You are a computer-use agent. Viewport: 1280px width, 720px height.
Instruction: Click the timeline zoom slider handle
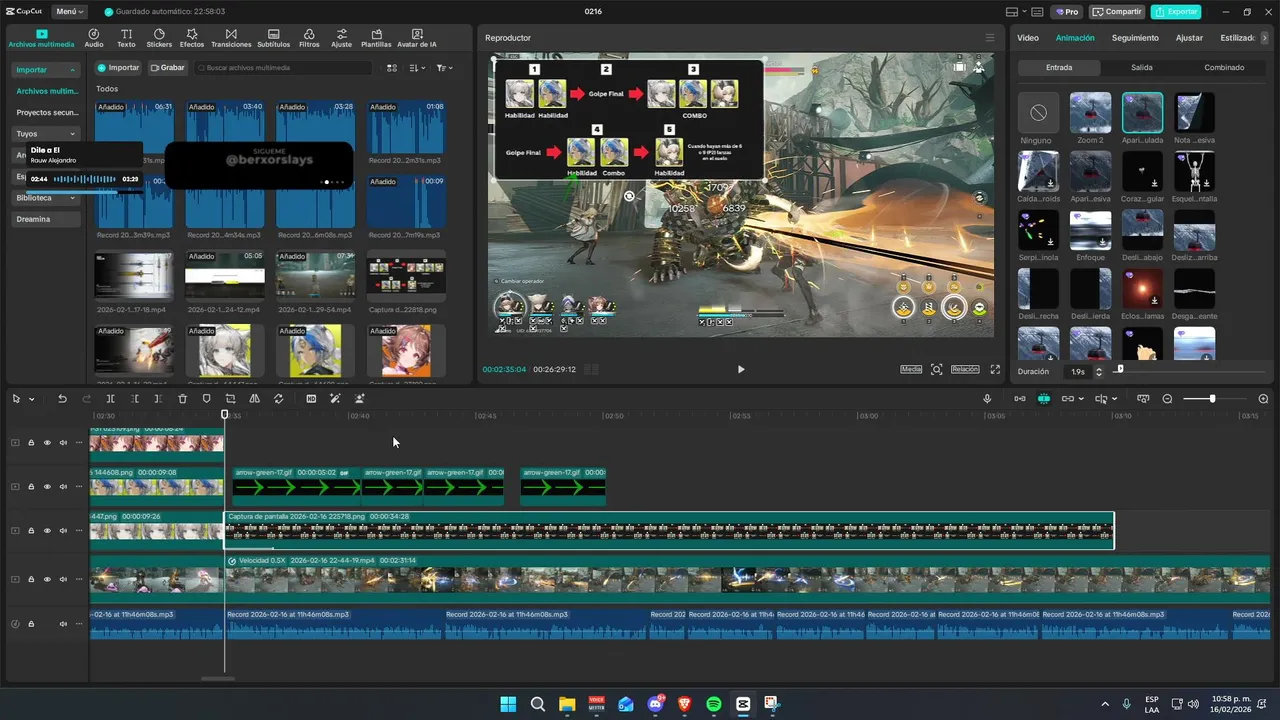click(1212, 399)
